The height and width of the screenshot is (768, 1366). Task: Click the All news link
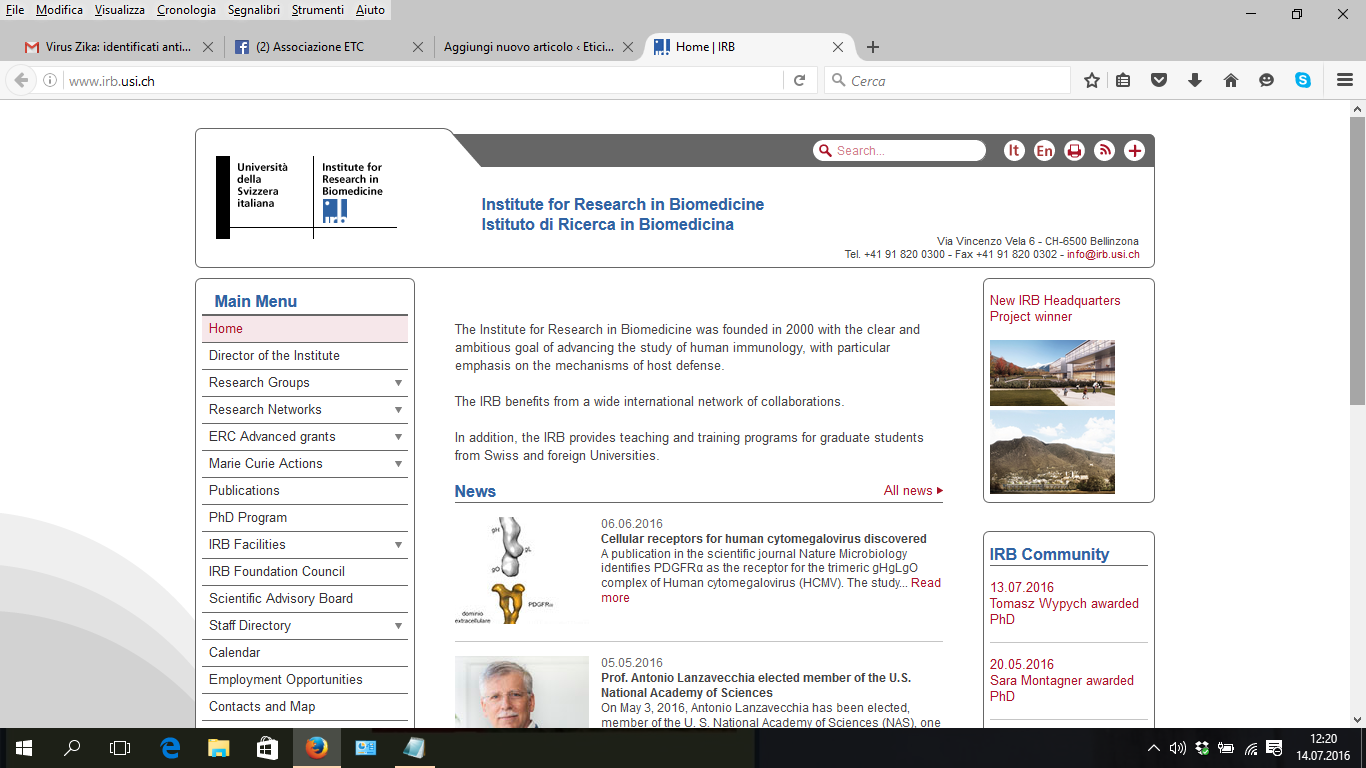tap(913, 491)
